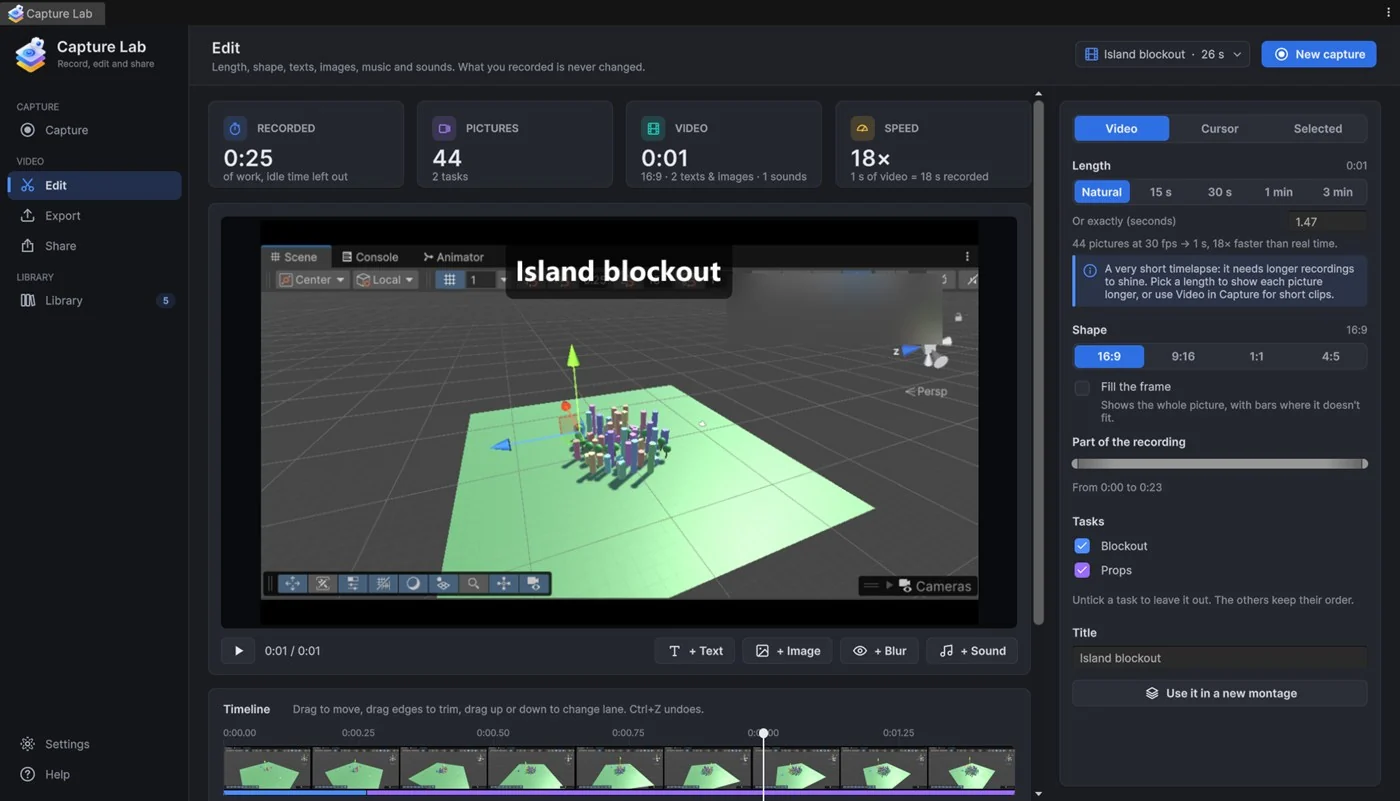Click the Video film icon
This screenshot has height=801, width=1400.
point(653,128)
